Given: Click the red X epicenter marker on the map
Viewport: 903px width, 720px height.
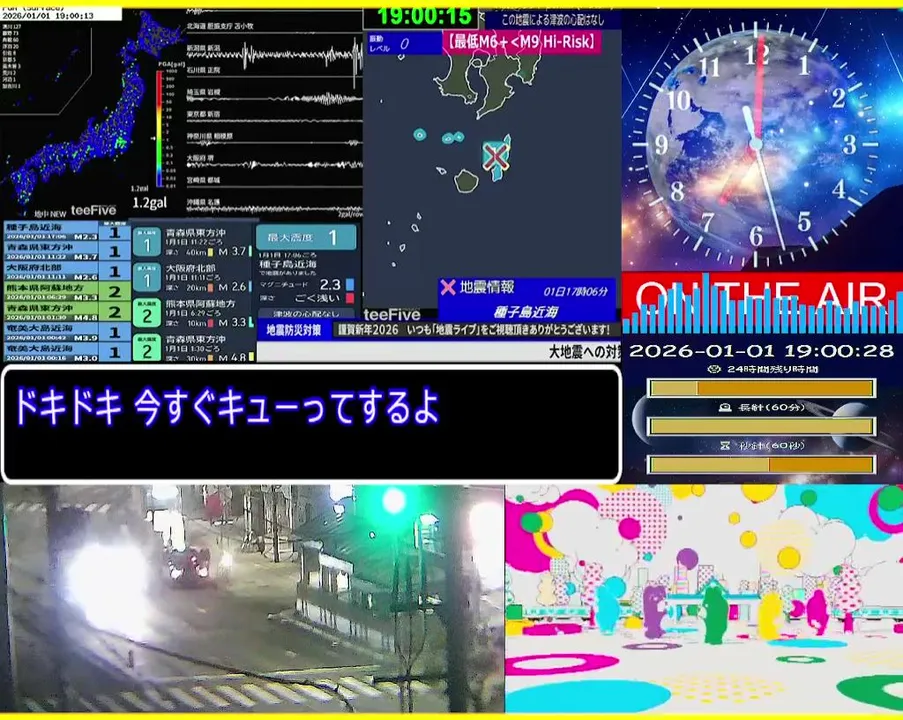Looking at the screenshot, I should 495,156.
